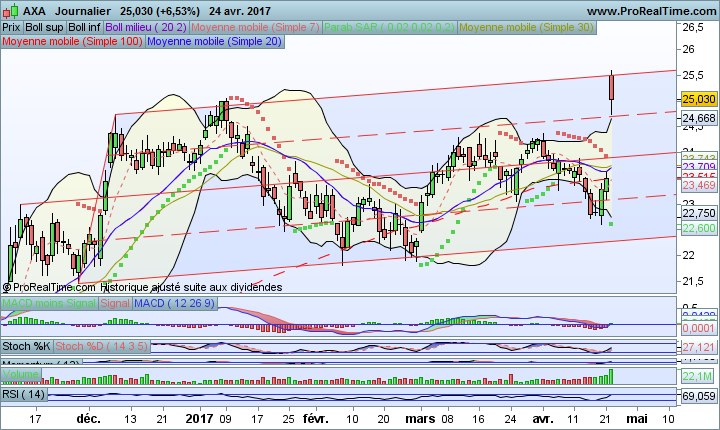
Task: Click the mars label on date axis
Action: 421,419
